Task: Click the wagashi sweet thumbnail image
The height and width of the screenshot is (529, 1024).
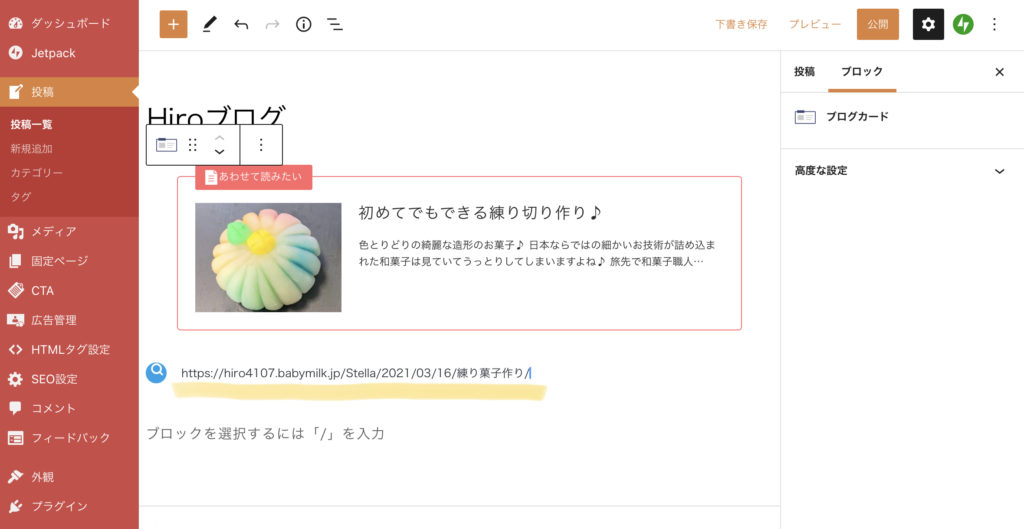Action: [268, 257]
